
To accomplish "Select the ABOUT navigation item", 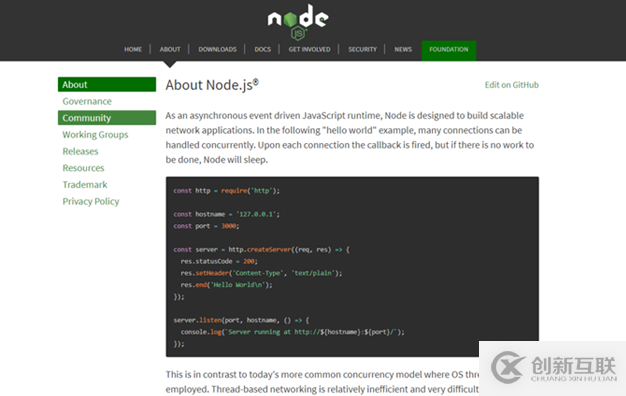I will 170,50.
